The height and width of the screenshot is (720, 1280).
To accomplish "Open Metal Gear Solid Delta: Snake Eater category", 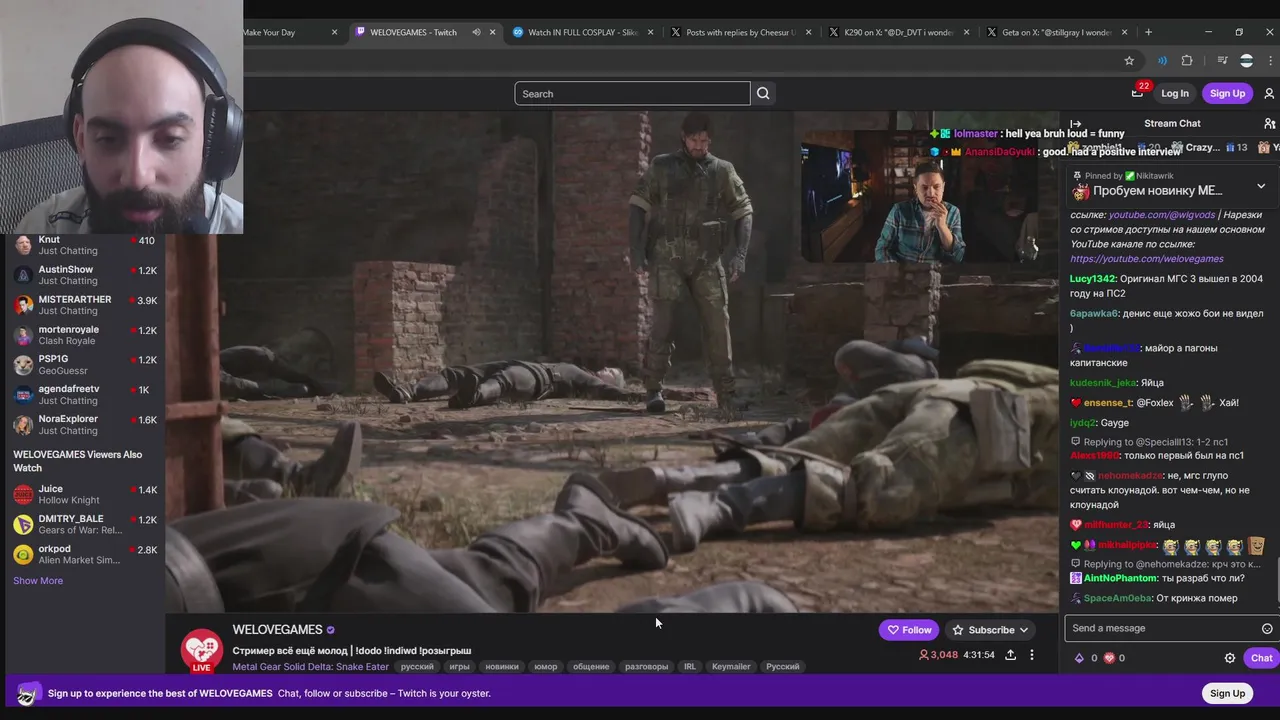I will pos(311,667).
